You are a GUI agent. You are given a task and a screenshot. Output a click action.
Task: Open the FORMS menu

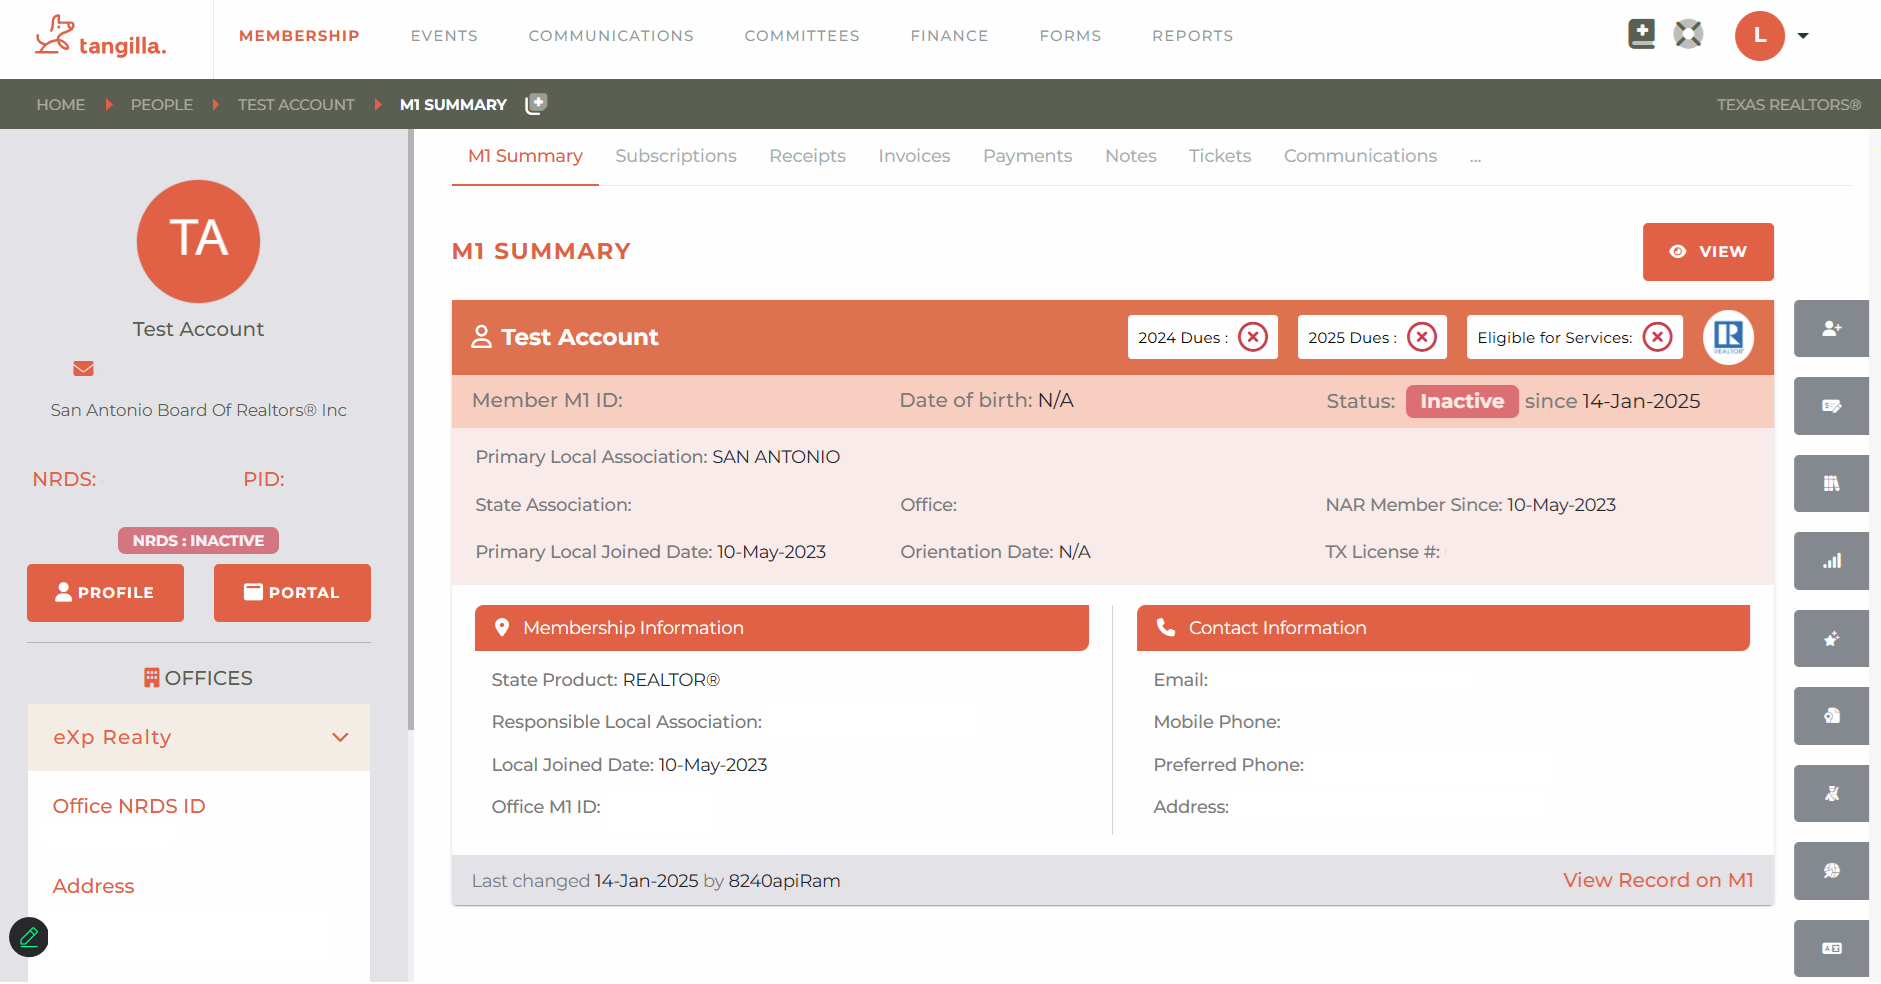[1070, 36]
